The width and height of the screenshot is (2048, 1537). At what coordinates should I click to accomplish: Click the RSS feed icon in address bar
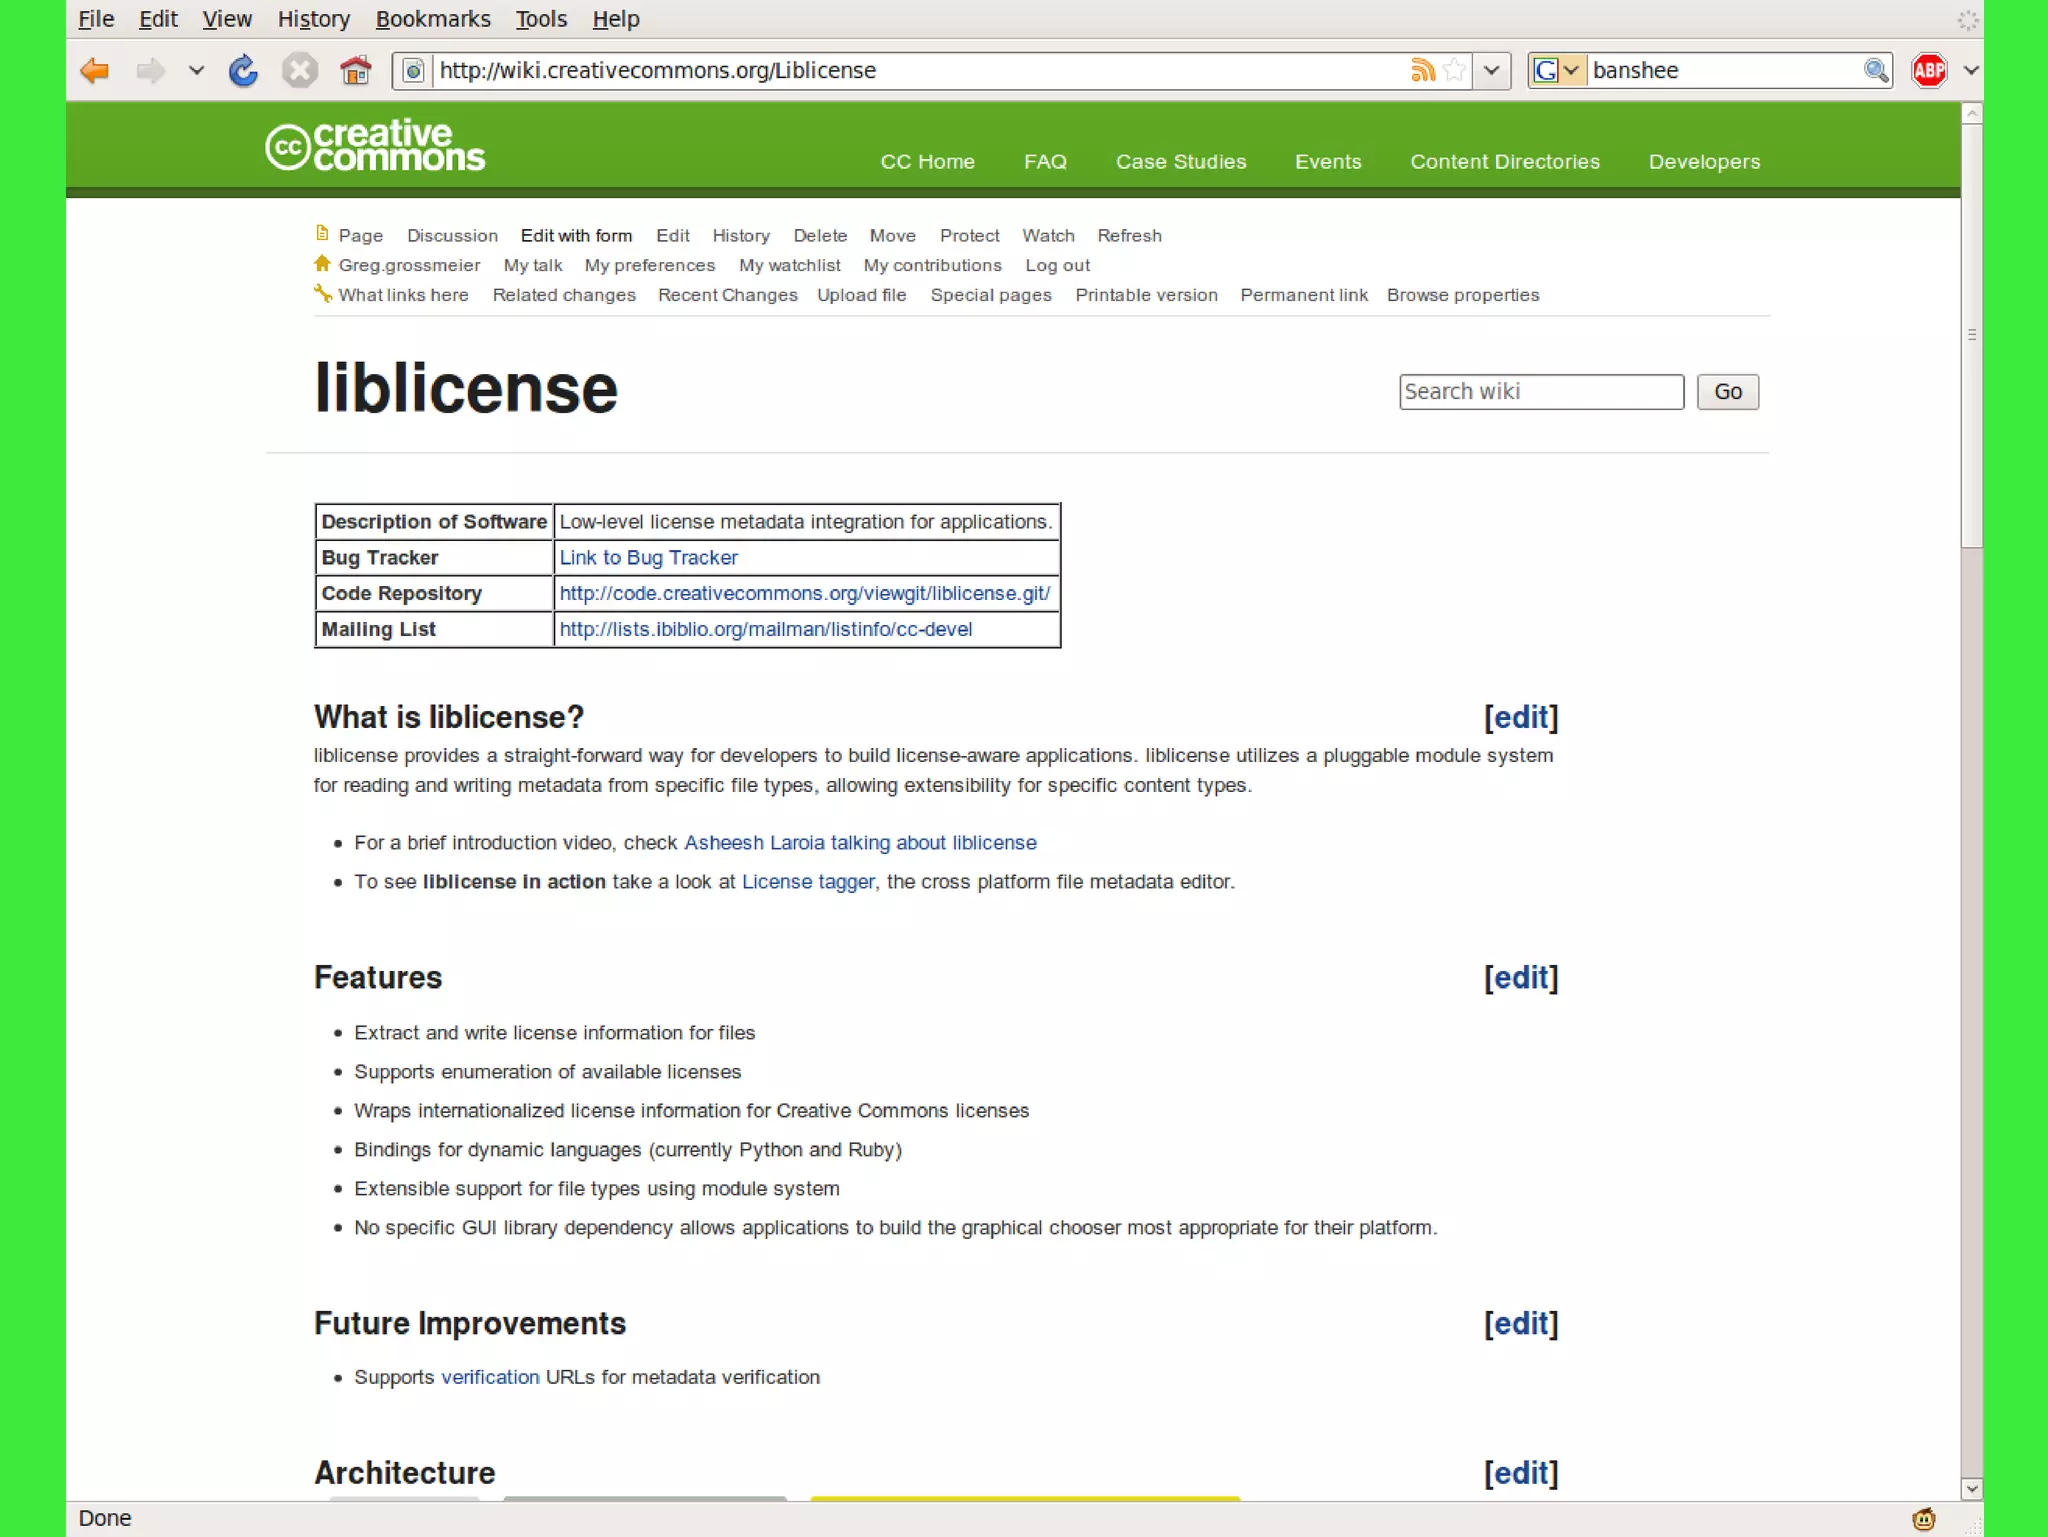[x=1422, y=70]
